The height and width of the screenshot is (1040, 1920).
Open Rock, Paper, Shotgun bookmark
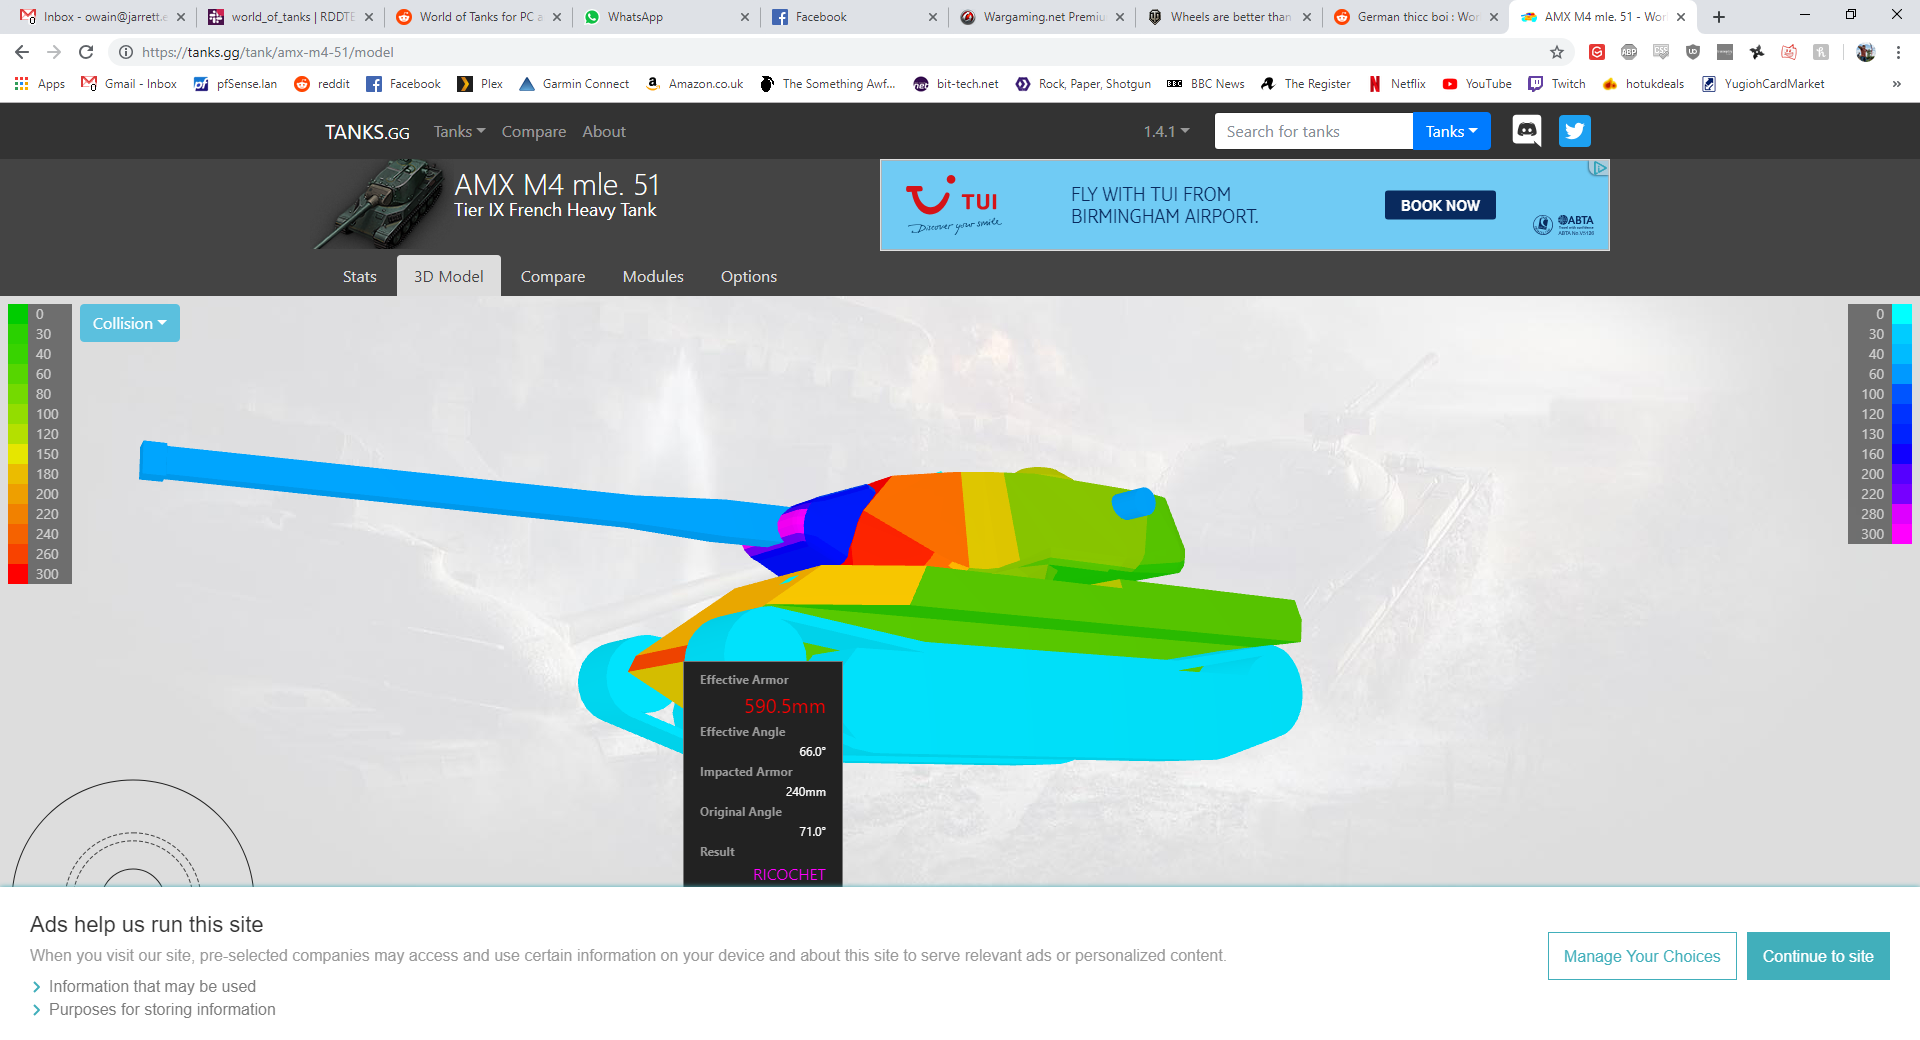tap(1083, 84)
